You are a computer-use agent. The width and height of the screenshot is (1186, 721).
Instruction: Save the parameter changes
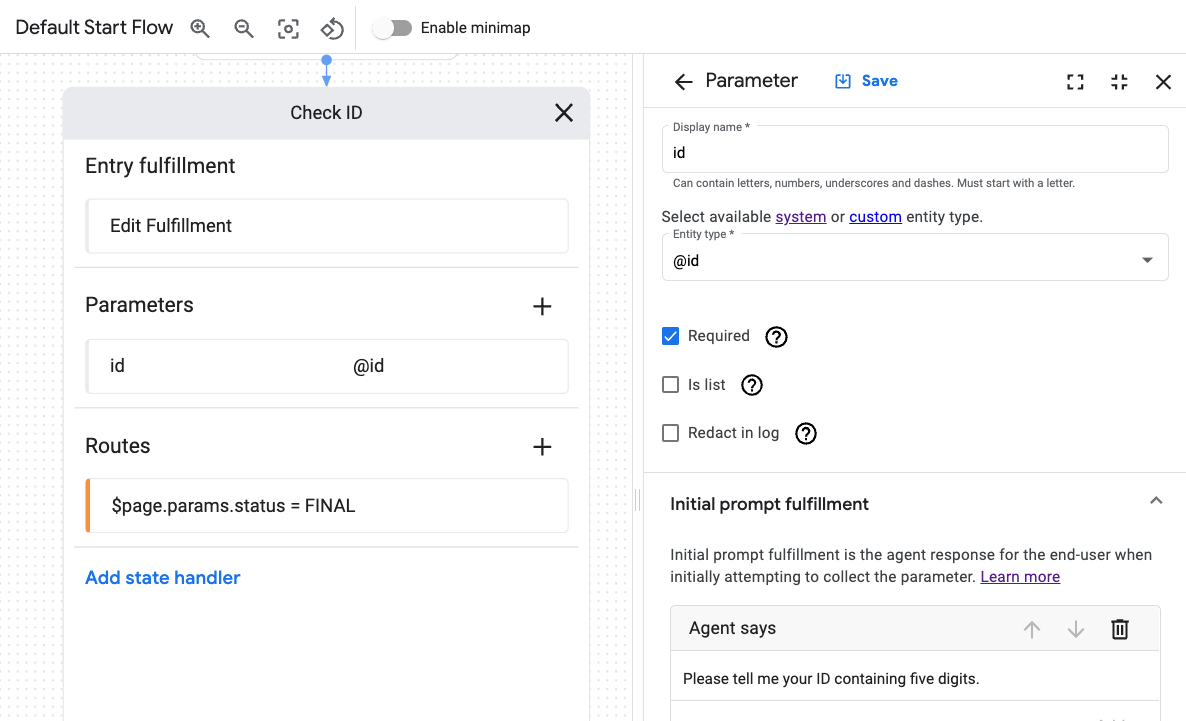pos(866,81)
